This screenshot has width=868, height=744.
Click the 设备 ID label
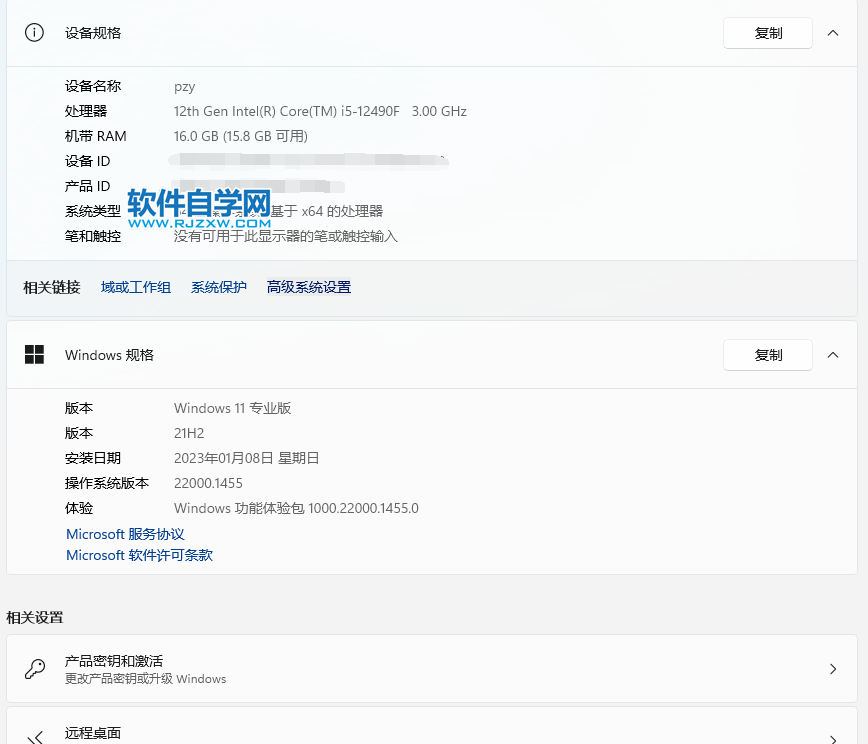pyautogui.click(x=87, y=161)
